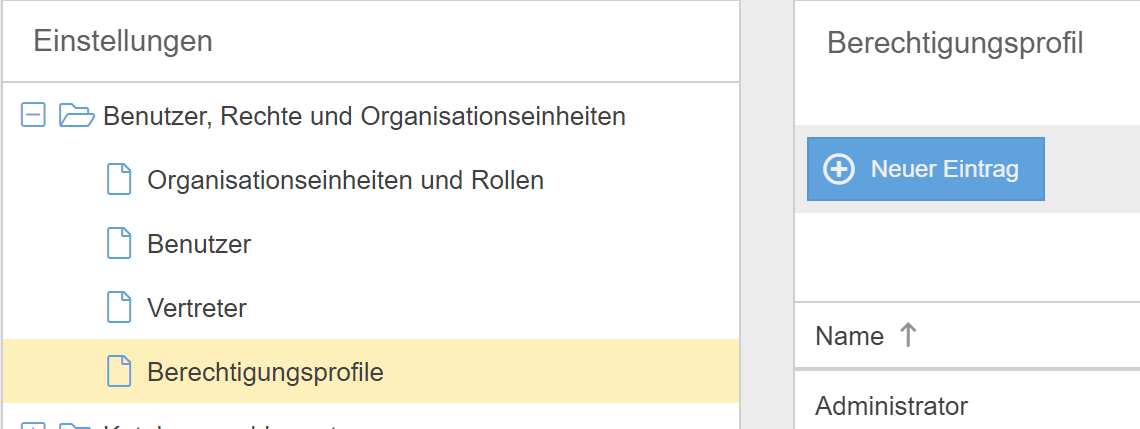Click the Berechtigungsprofil panel heading
Viewport: 1140px width, 429px height.
pyautogui.click(x=955, y=43)
